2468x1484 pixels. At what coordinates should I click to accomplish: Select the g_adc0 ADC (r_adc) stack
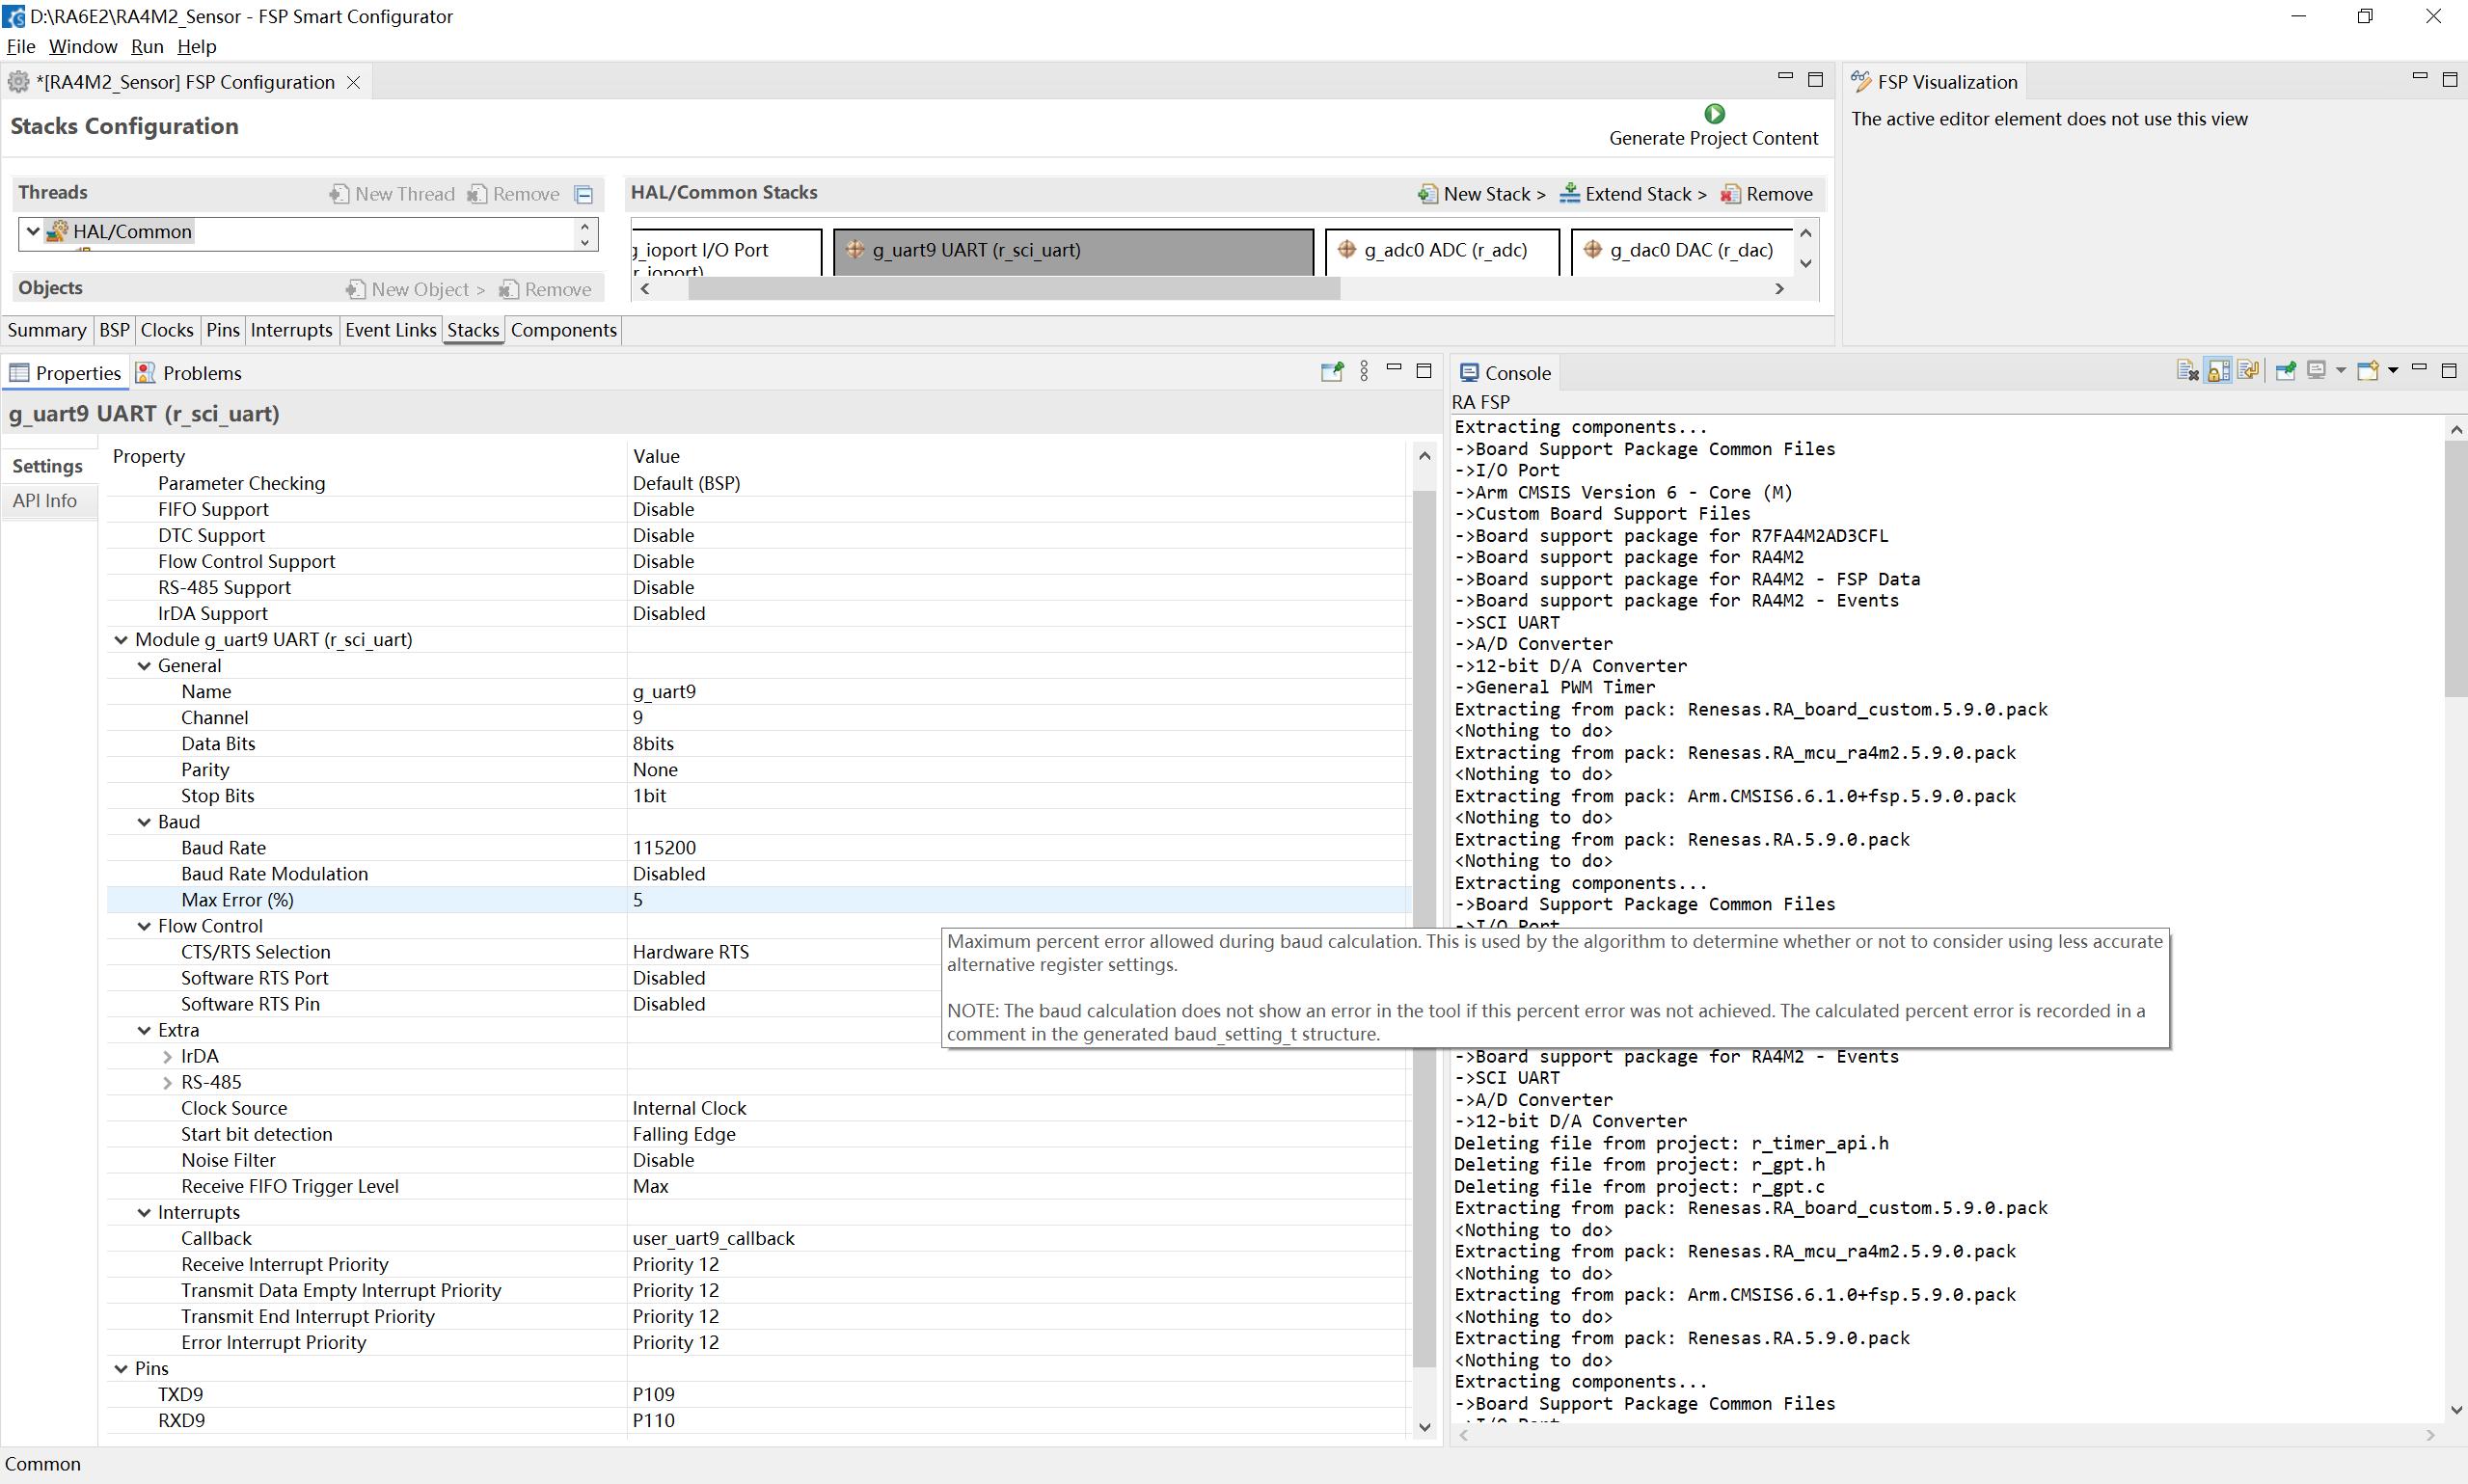click(x=1441, y=250)
